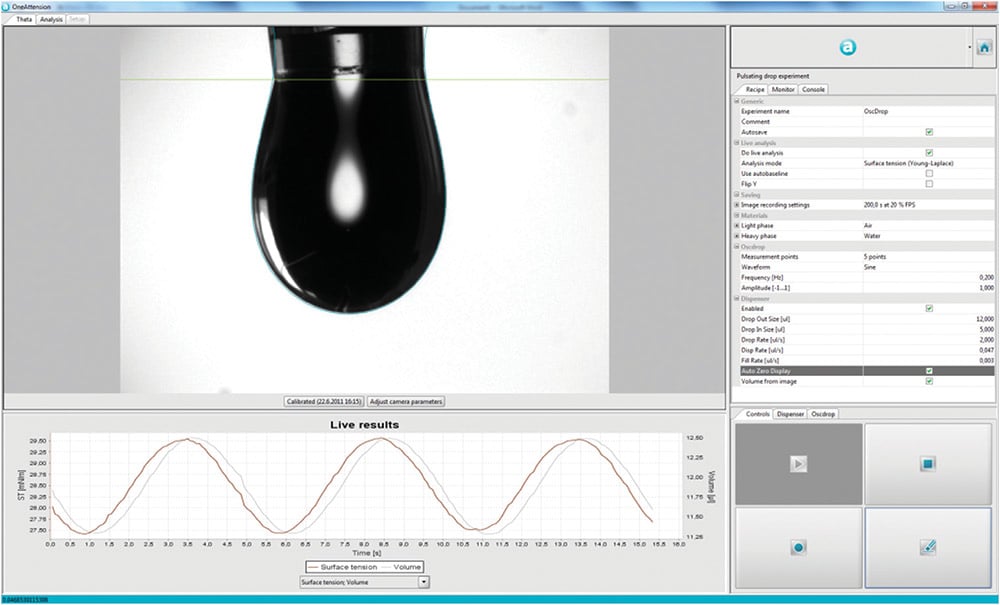
Task: Toggle the Flip Y checkbox
Action: click(930, 183)
